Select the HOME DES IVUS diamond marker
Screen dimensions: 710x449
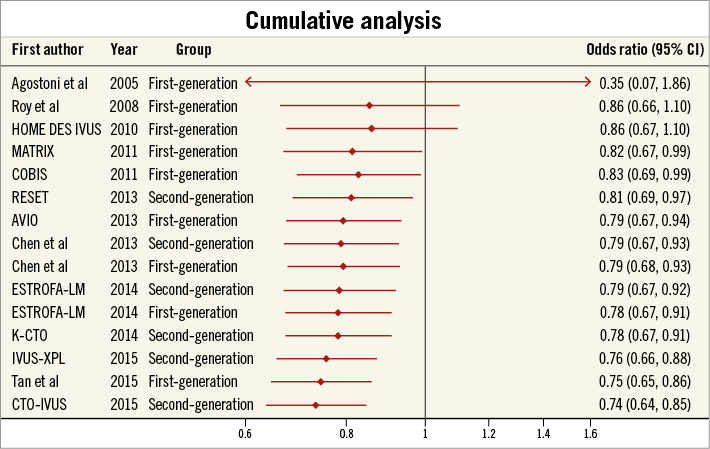[x=371, y=128]
